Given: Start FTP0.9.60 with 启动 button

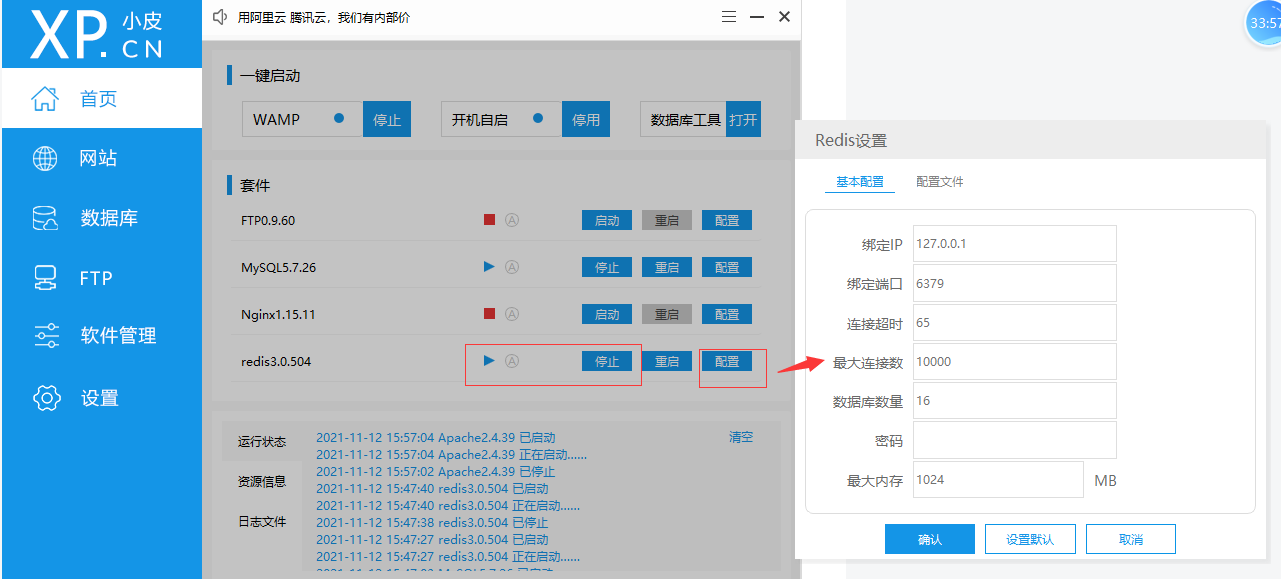Looking at the screenshot, I should 607,220.
